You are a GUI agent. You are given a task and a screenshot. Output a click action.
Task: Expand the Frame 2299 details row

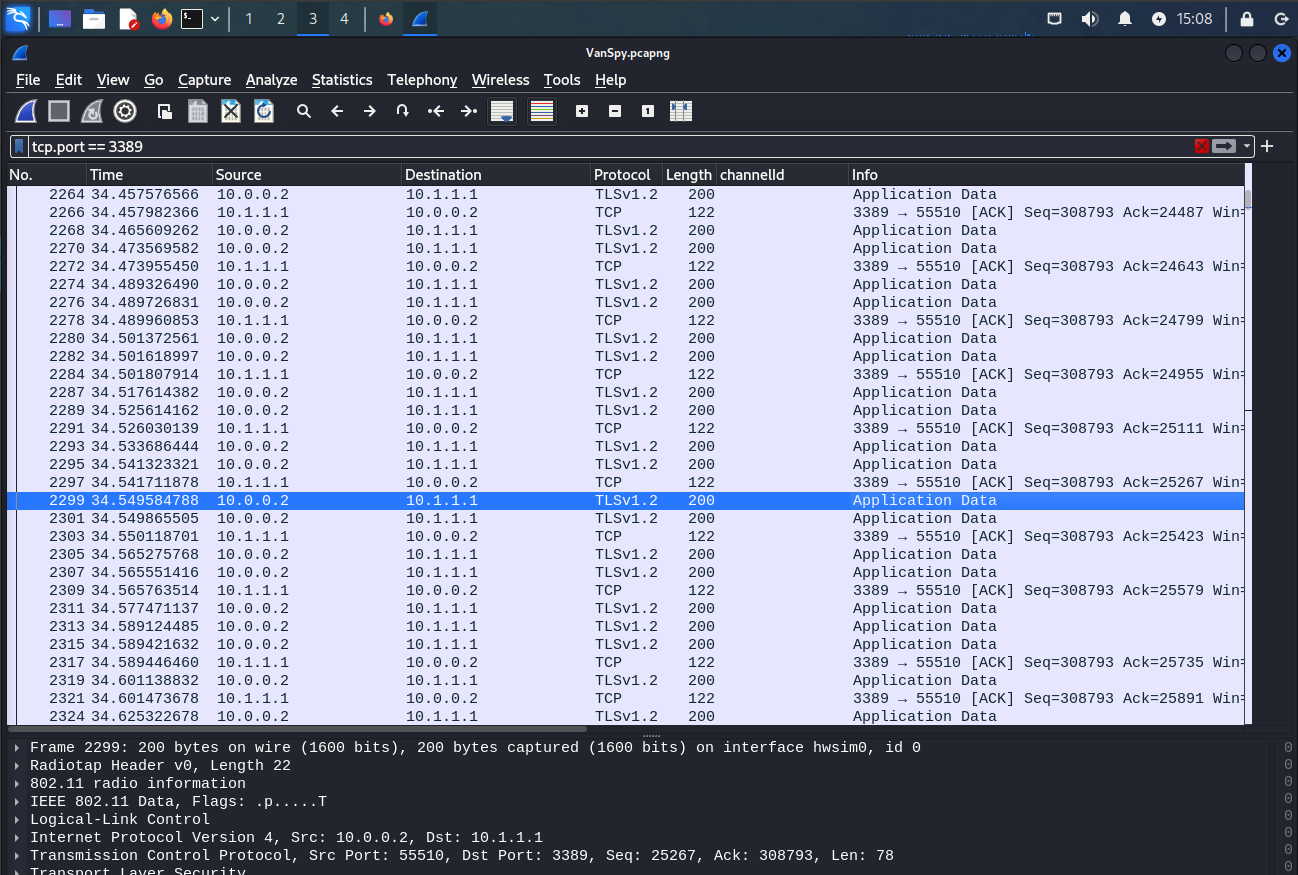tap(17, 748)
